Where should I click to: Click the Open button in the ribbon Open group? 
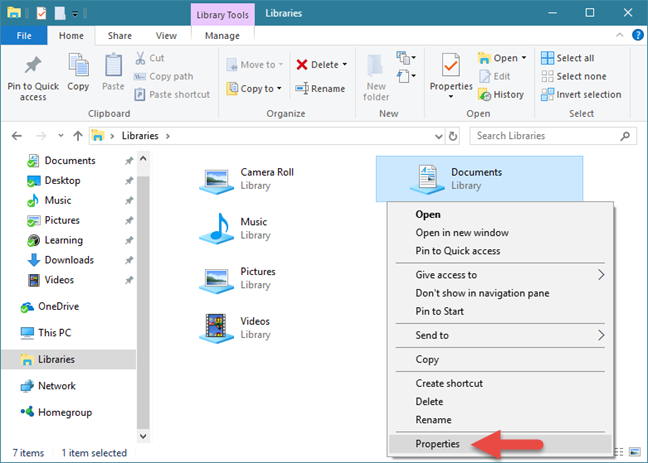tap(498, 58)
